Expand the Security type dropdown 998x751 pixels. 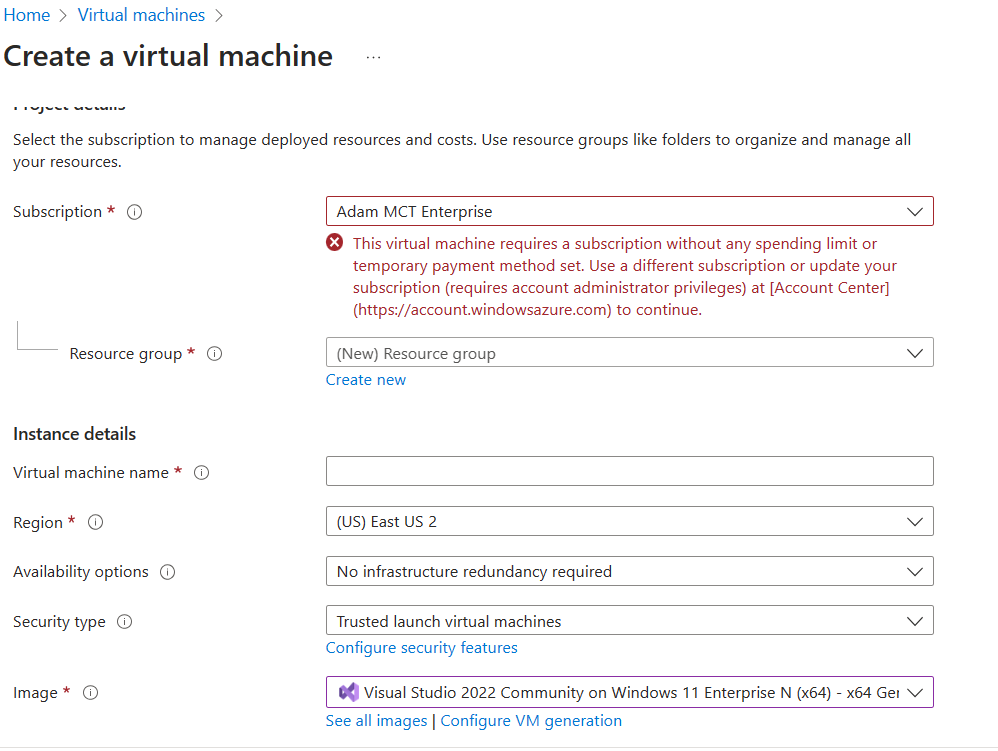(629, 621)
